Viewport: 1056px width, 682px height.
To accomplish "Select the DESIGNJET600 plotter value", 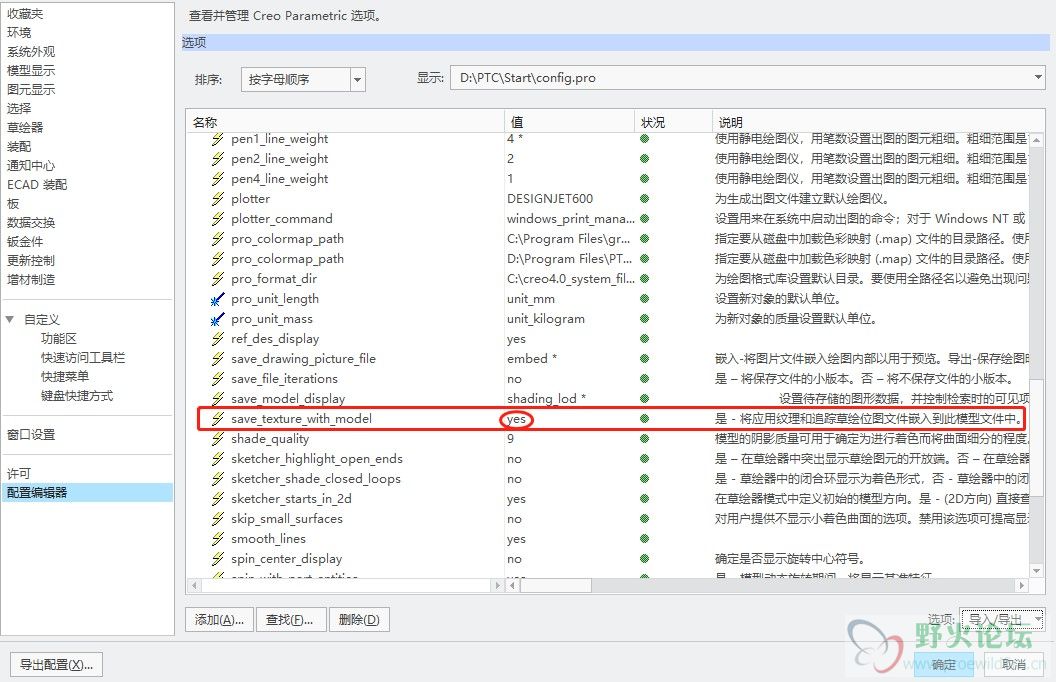I will tap(550, 199).
